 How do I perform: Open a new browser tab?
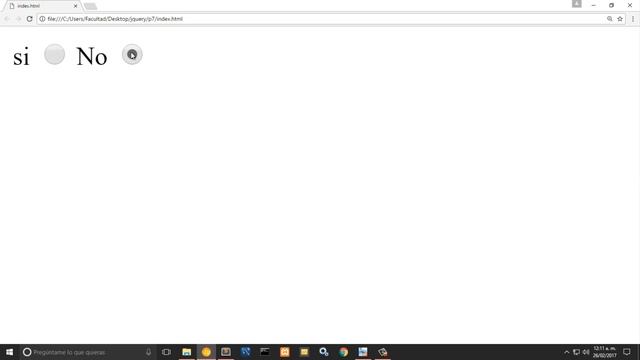pyautogui.click(x=90, y=6)
